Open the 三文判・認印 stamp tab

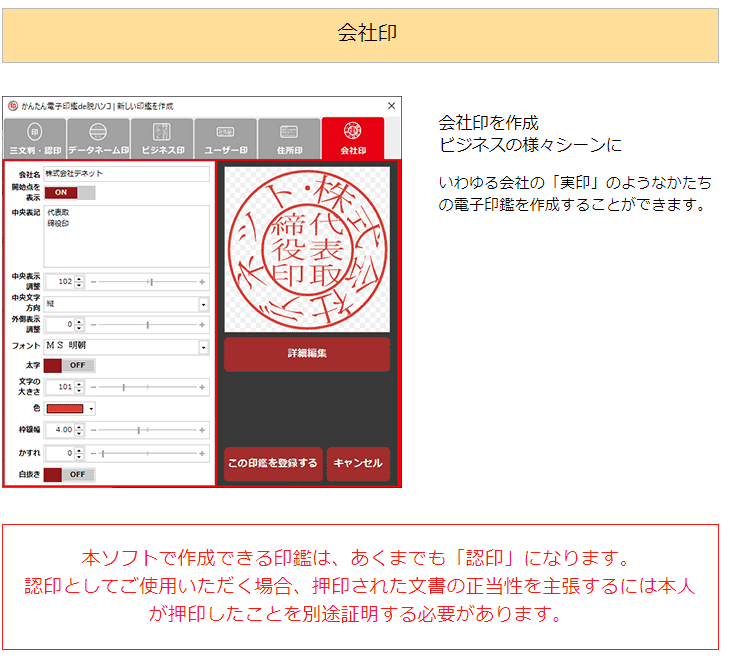click(35, 138)
